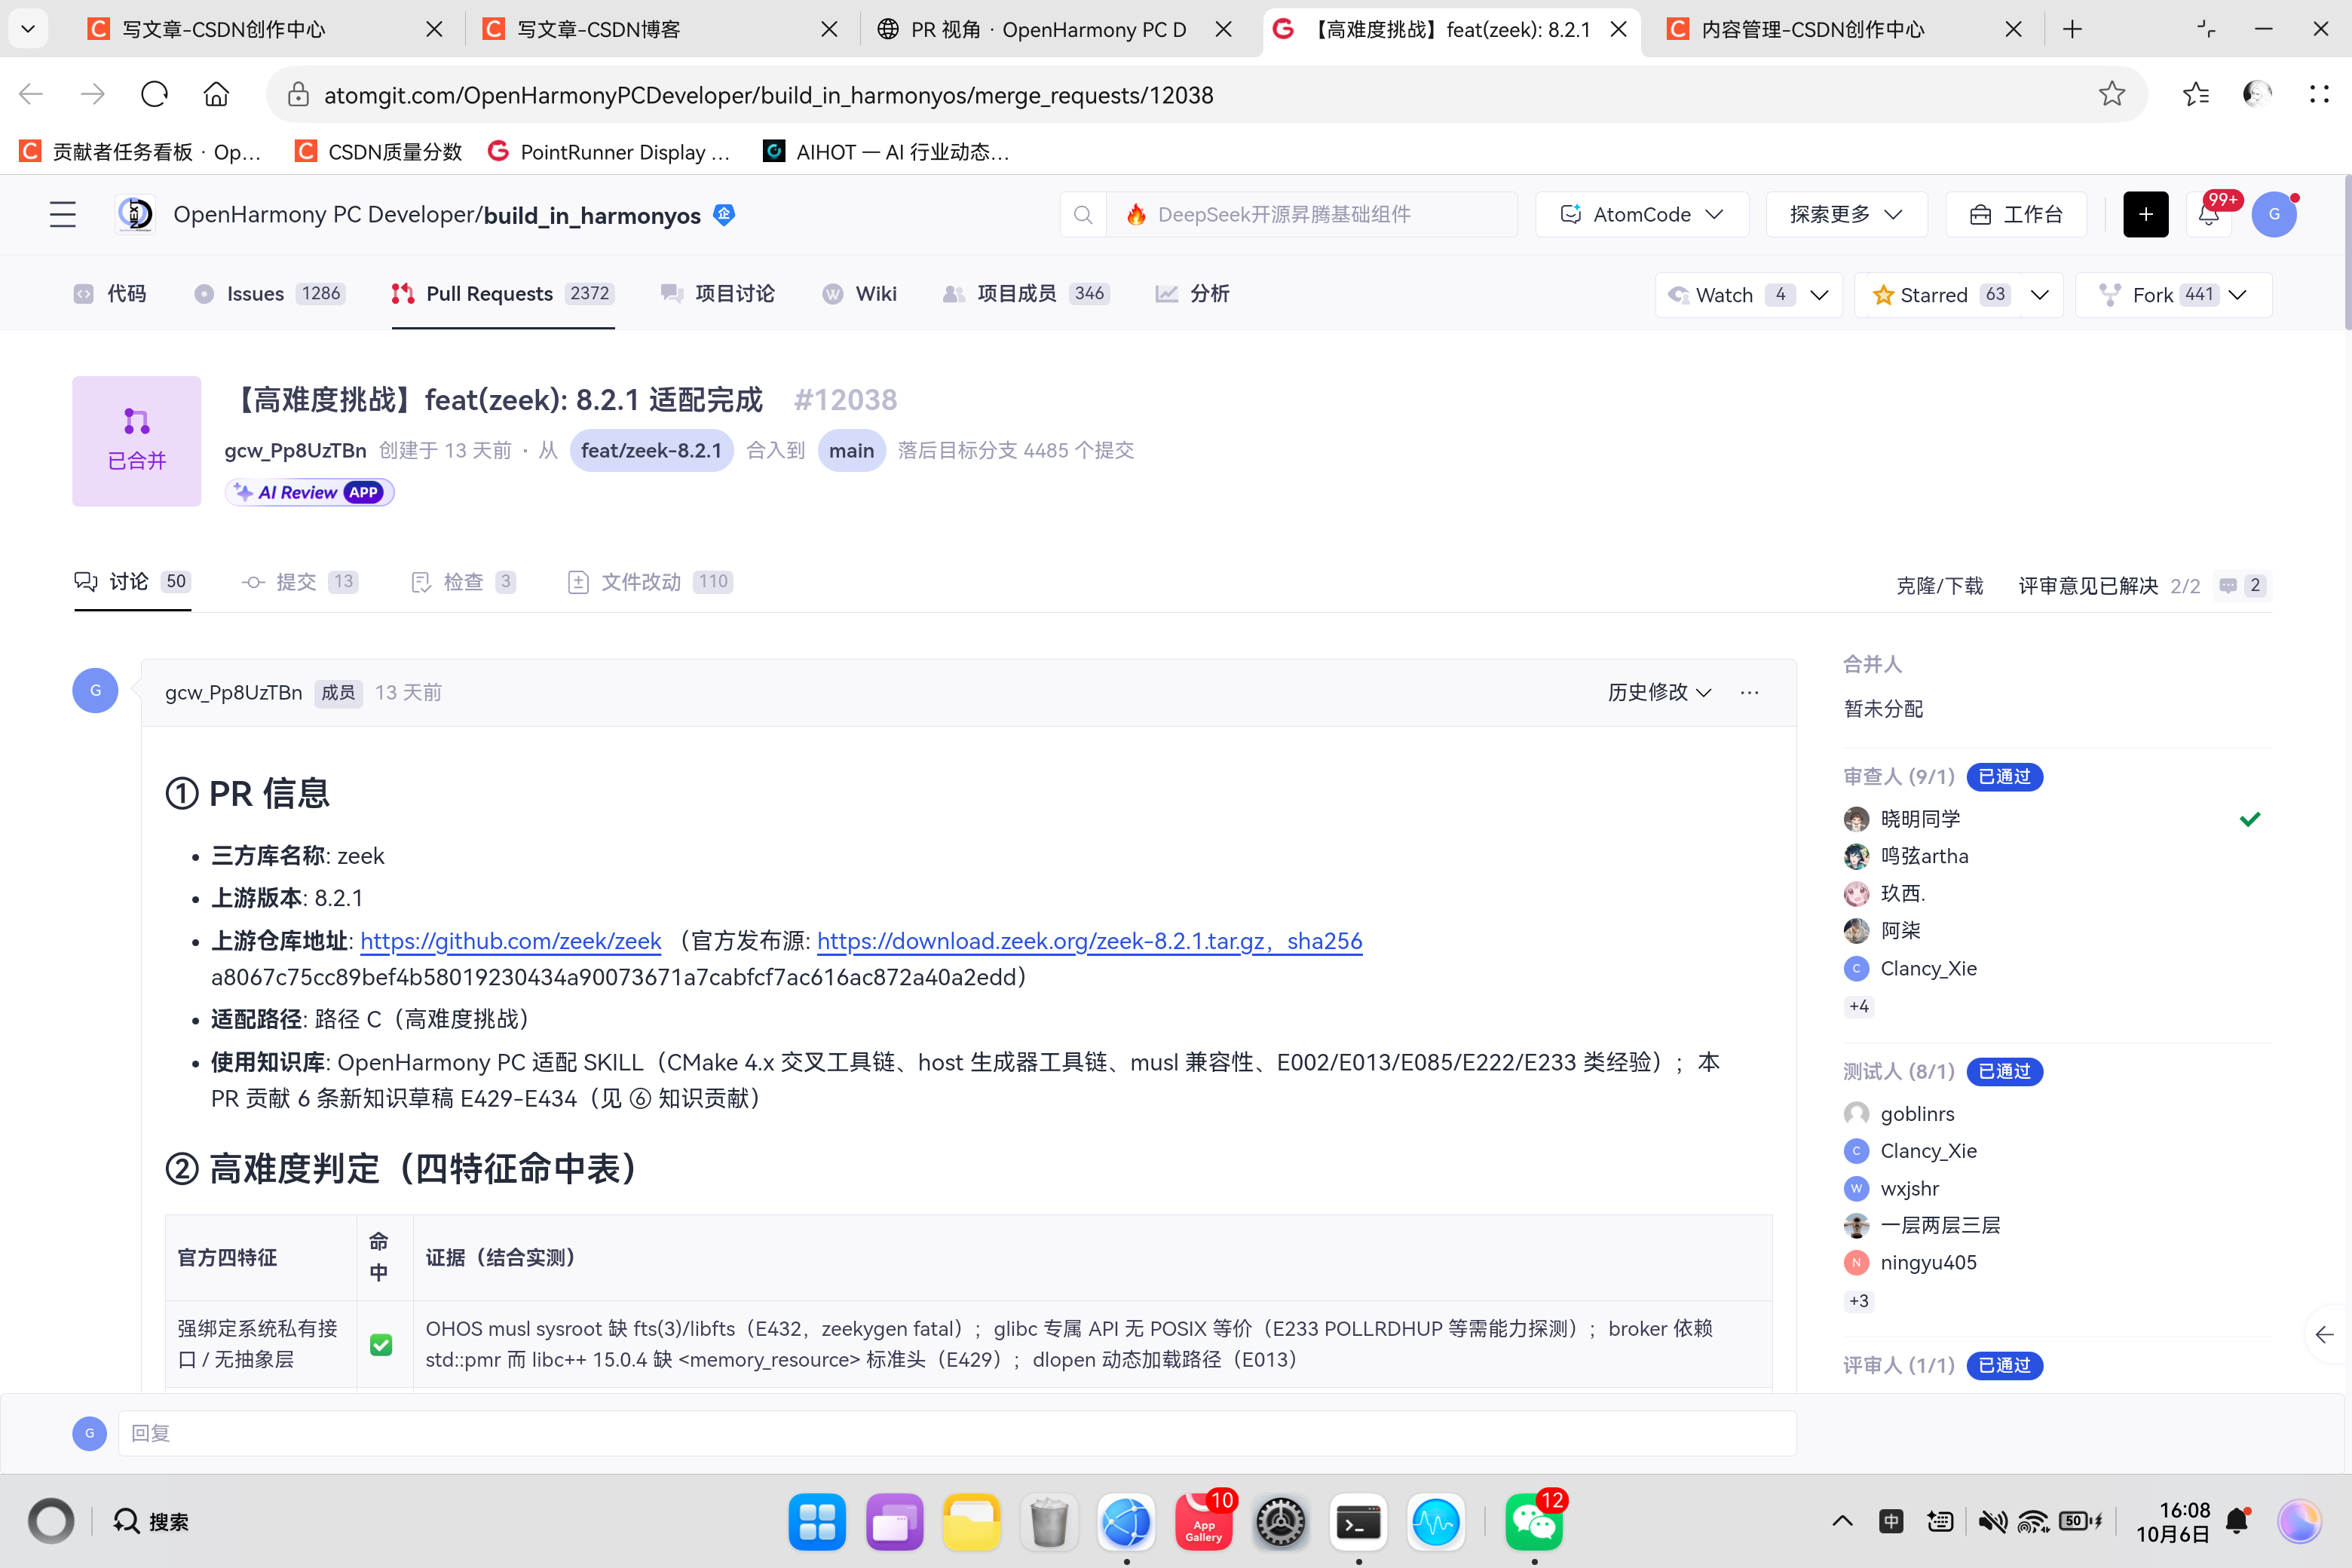Image resolution: width=2352 pixels, height=1568 pixels.
Task: Open the terminal dock icon
Action: 1358,1522
